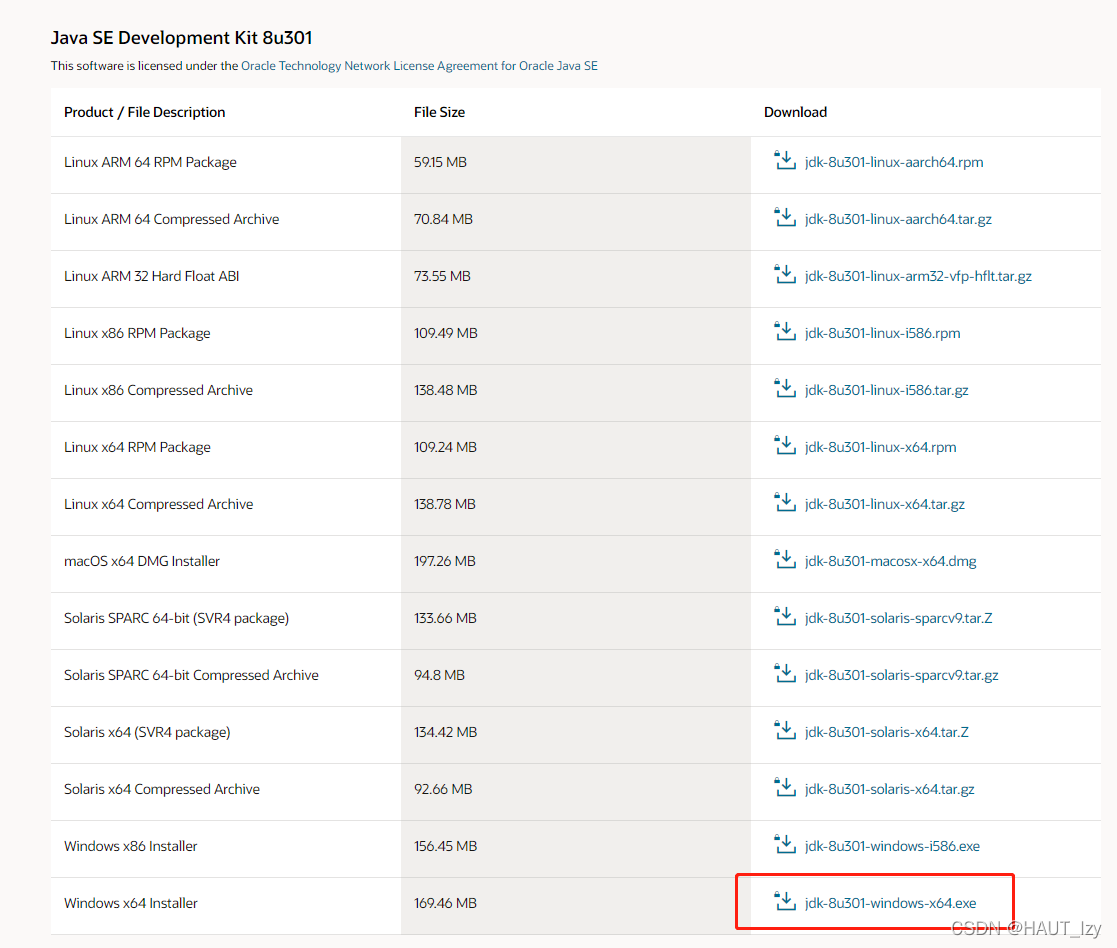Select Solaris SPARC 64-bit Compressed Archive text

pyautogui.click(x=192, y=675)
